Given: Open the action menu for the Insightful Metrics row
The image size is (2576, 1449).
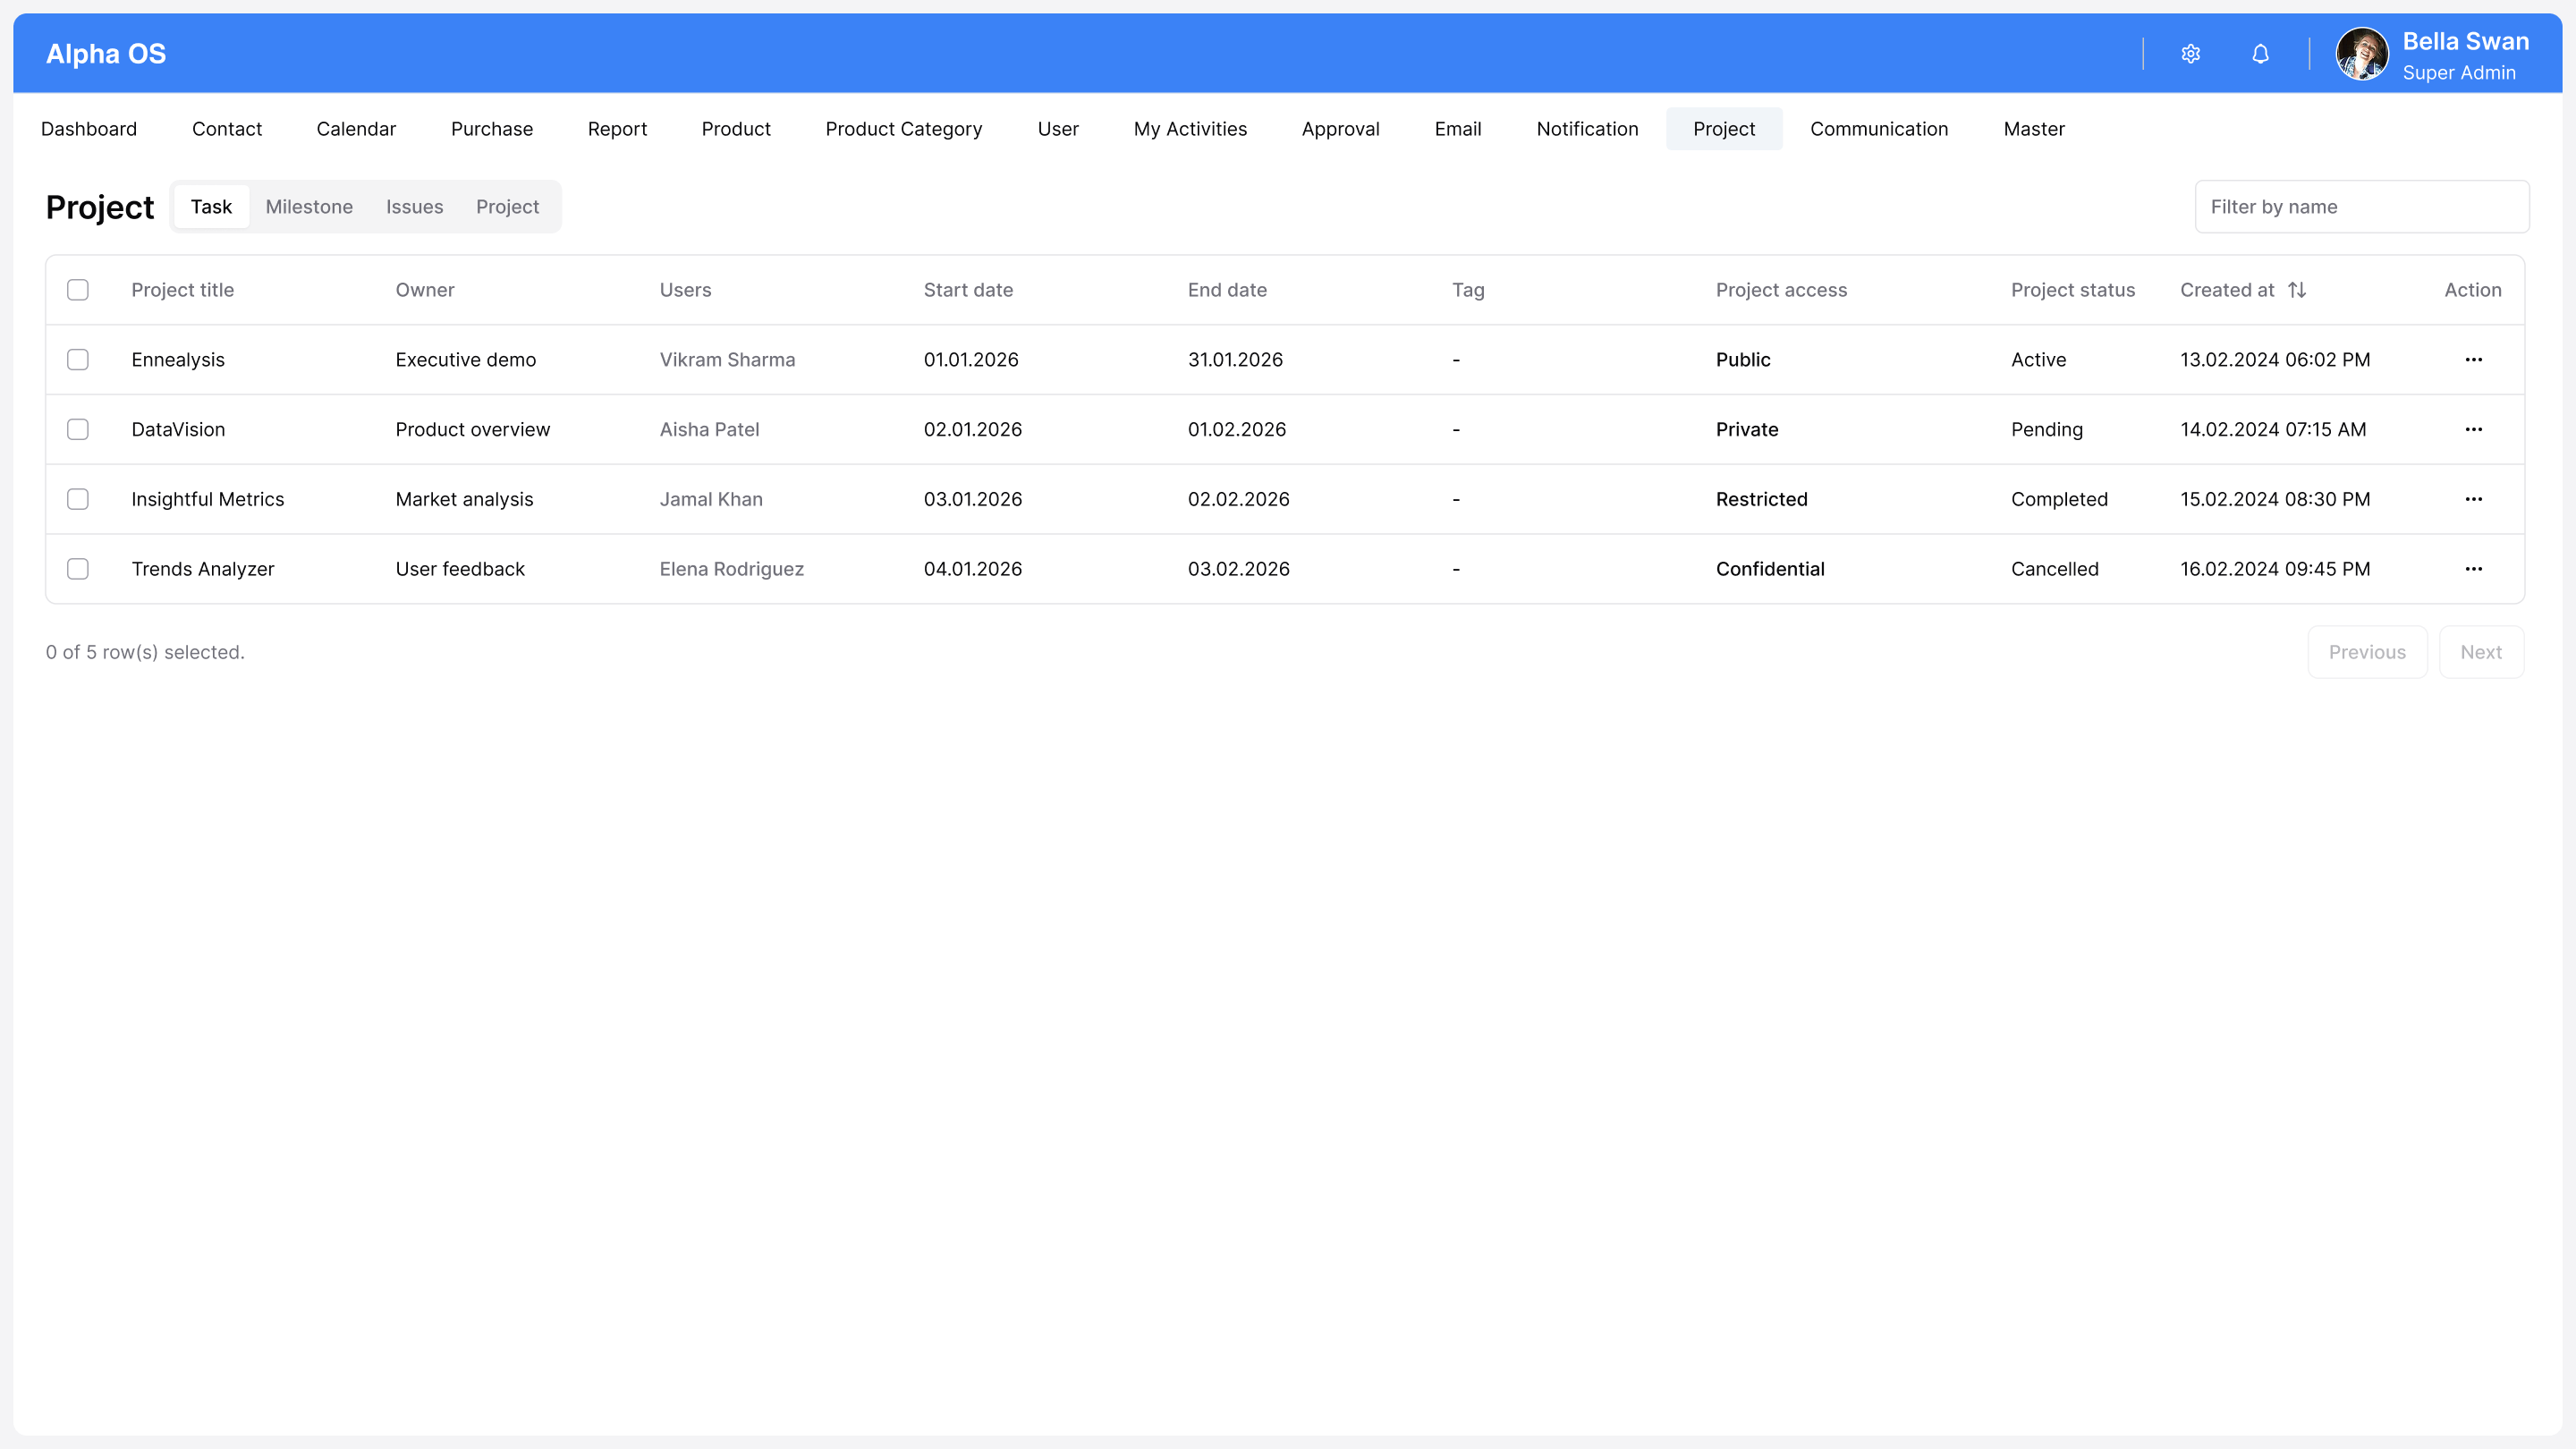Looking at the screenshot, I should (x=2473, y=499).
